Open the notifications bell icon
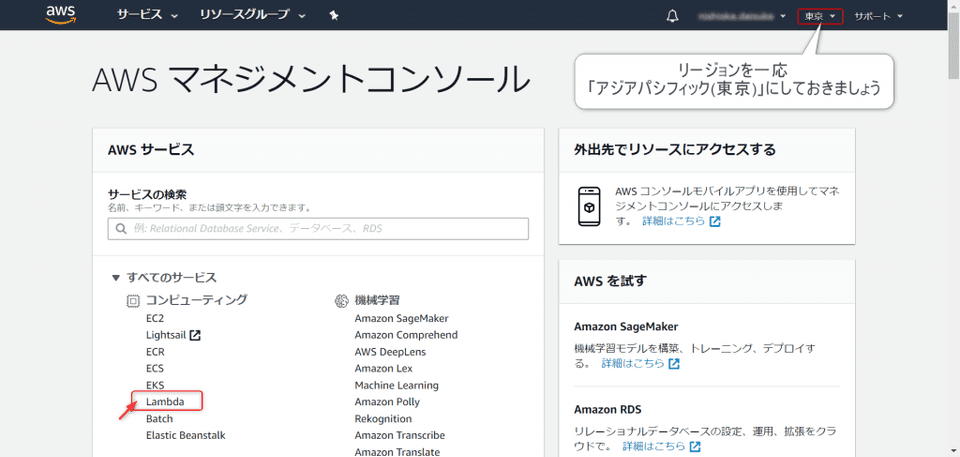The width and height of the screenshot is (960, 457). click(x=672, y=16)
